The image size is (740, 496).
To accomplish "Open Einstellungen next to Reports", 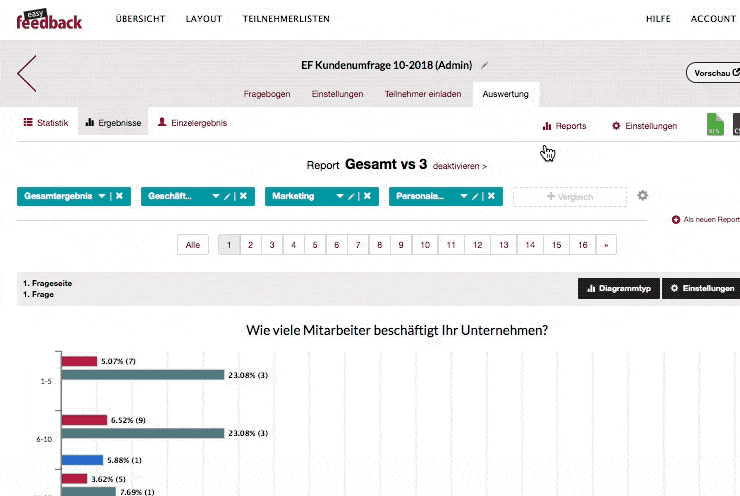I will pos(644,126).
